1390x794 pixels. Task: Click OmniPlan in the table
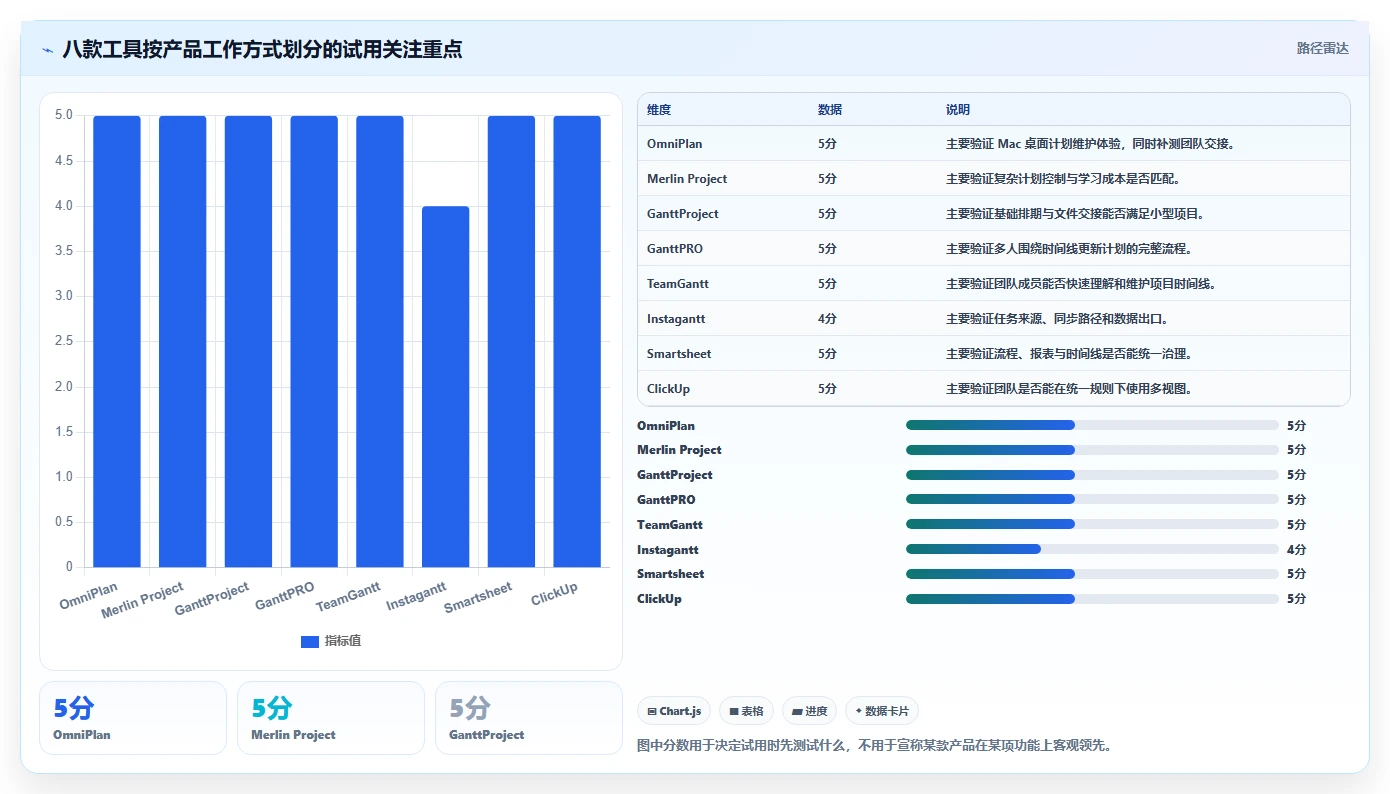pyautogui.click(x=675, y=144)
